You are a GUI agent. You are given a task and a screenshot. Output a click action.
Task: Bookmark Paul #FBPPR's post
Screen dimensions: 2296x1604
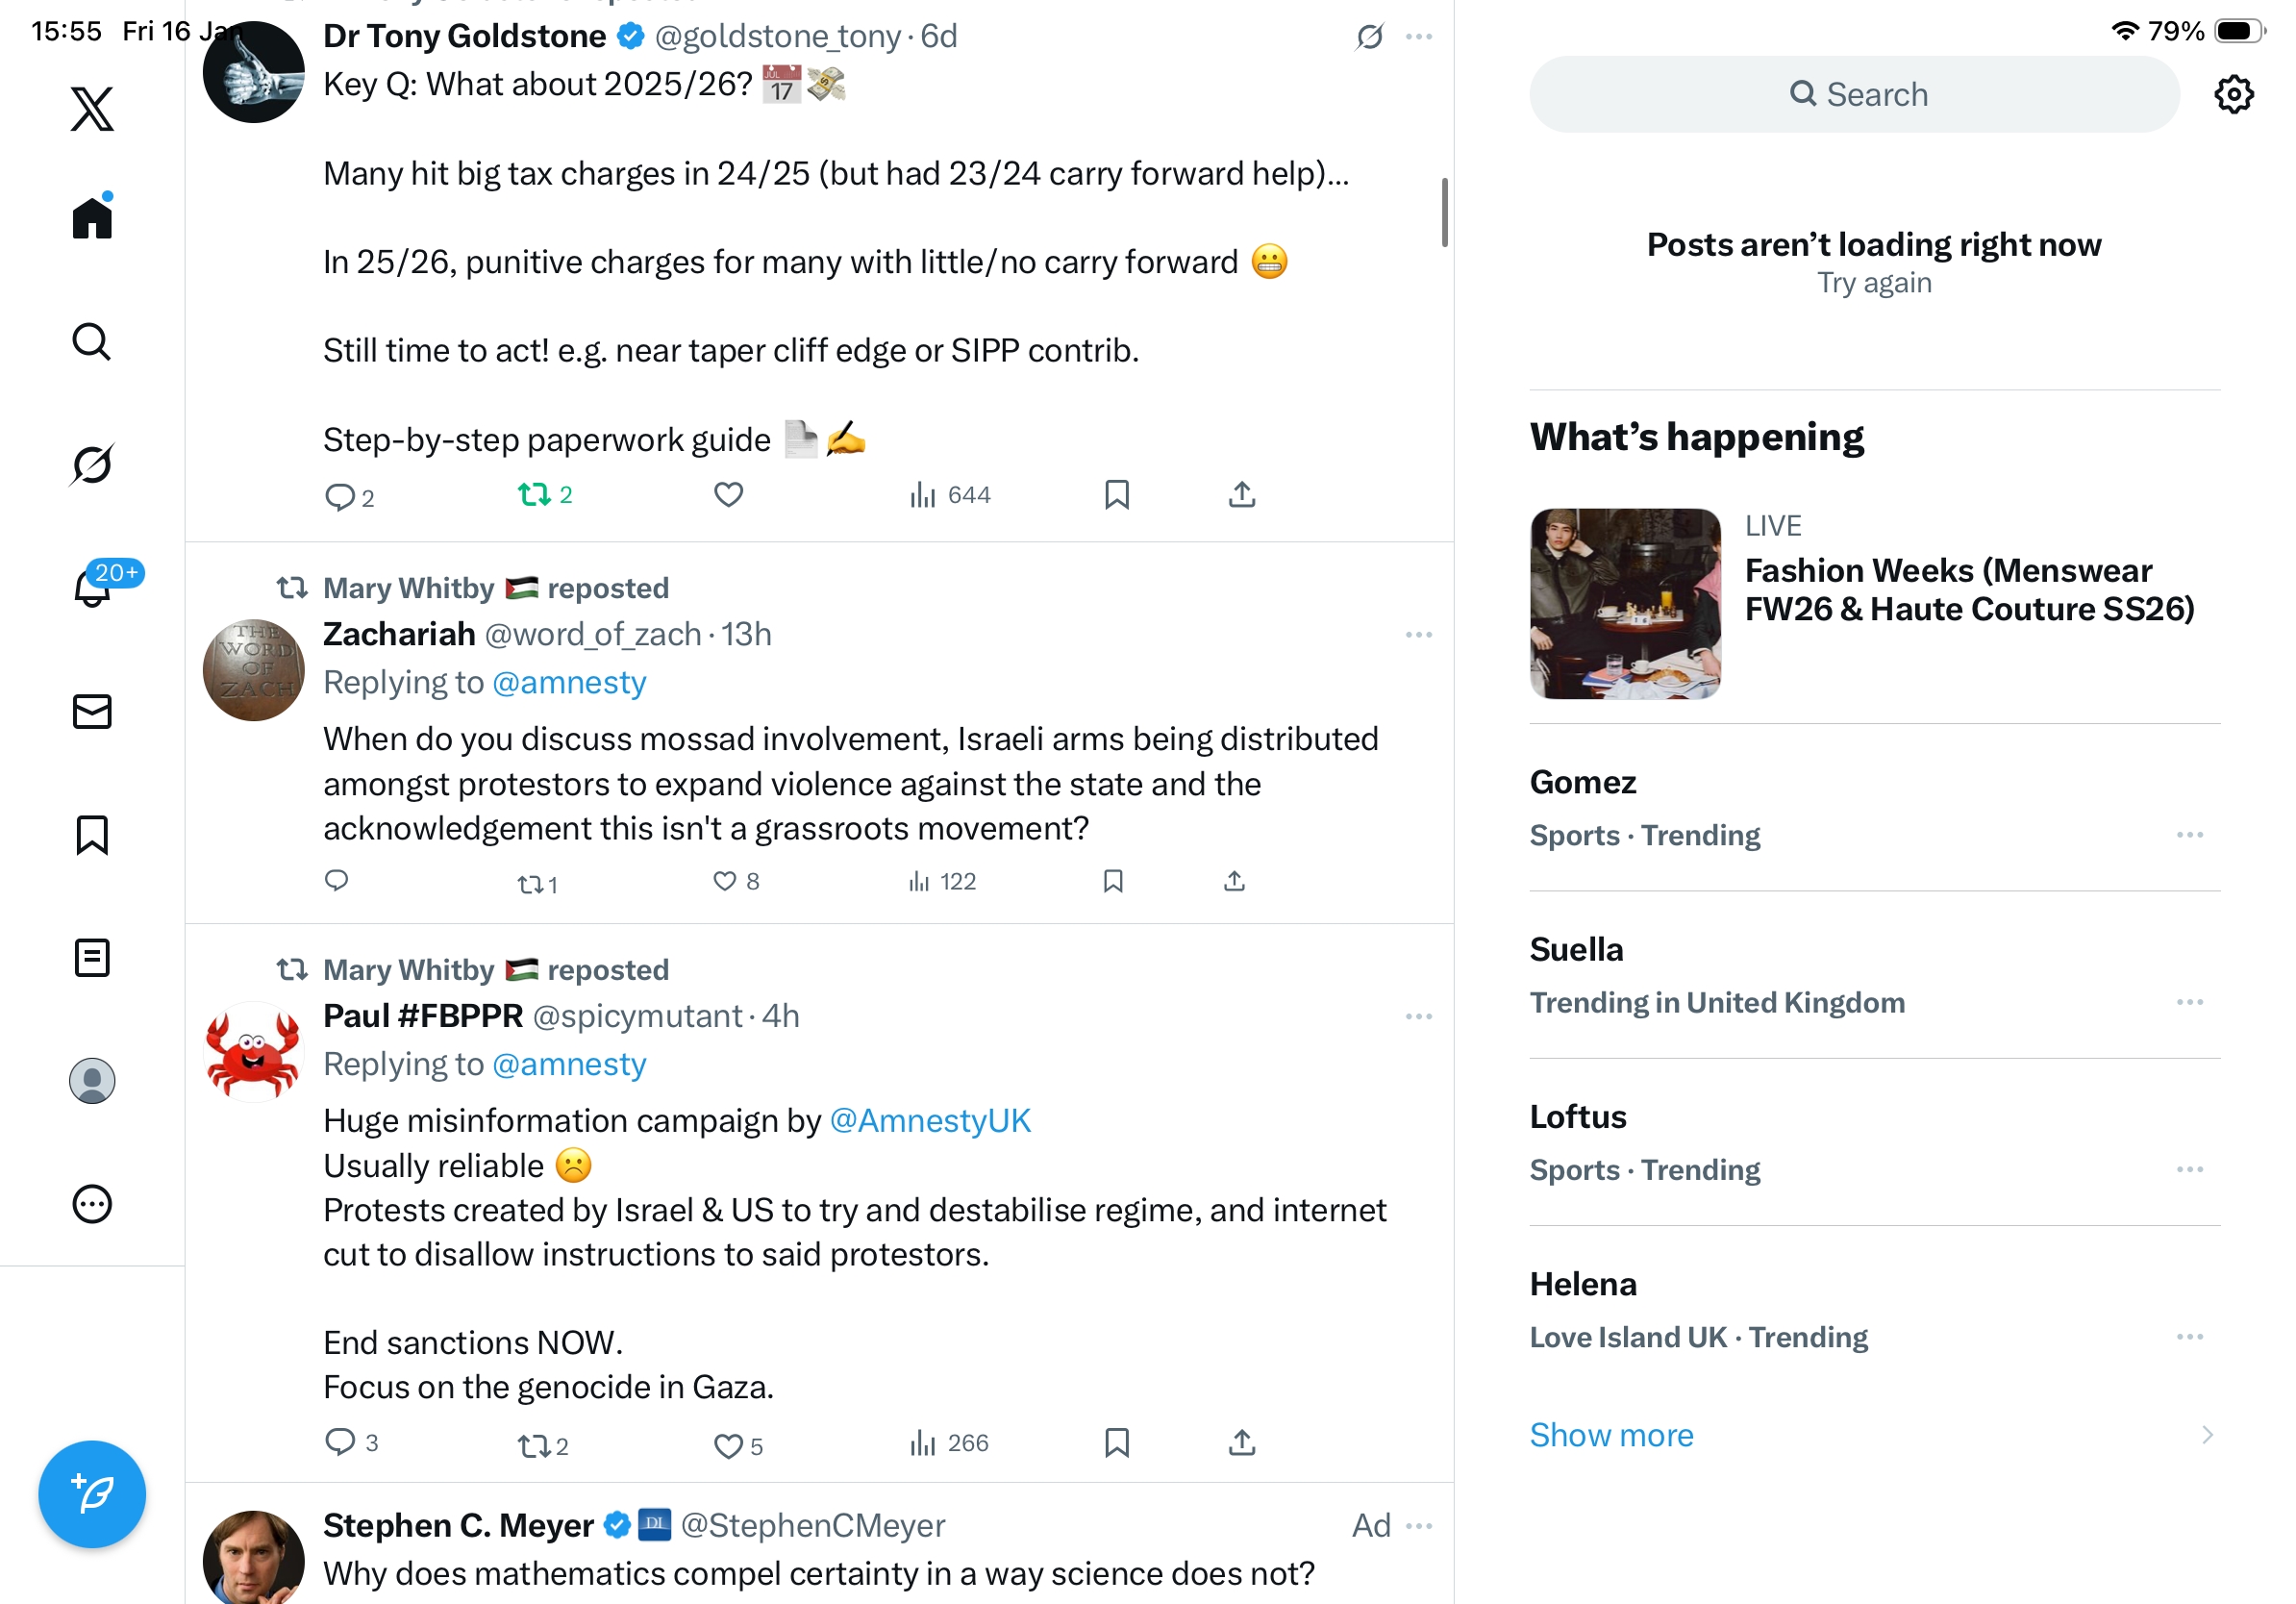pyautogui.click(x=1116, y=1442)
